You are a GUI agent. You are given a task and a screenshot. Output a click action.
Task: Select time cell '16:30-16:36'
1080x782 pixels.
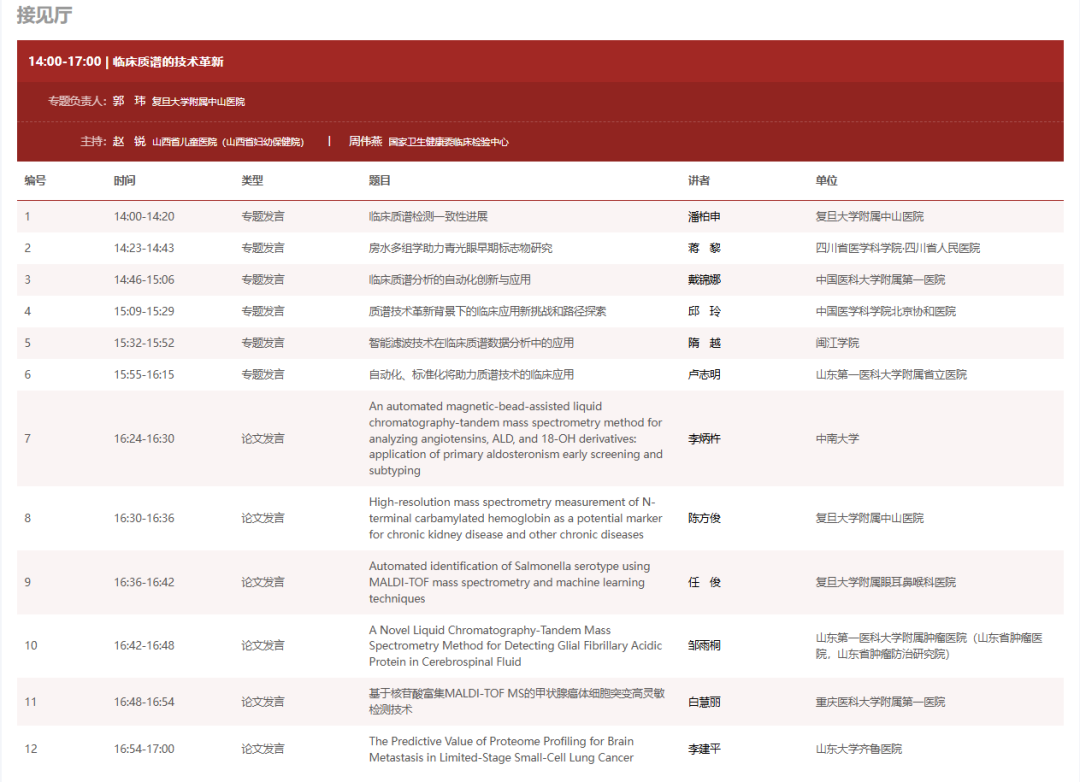pyautogui.click(x=144, y=518)
